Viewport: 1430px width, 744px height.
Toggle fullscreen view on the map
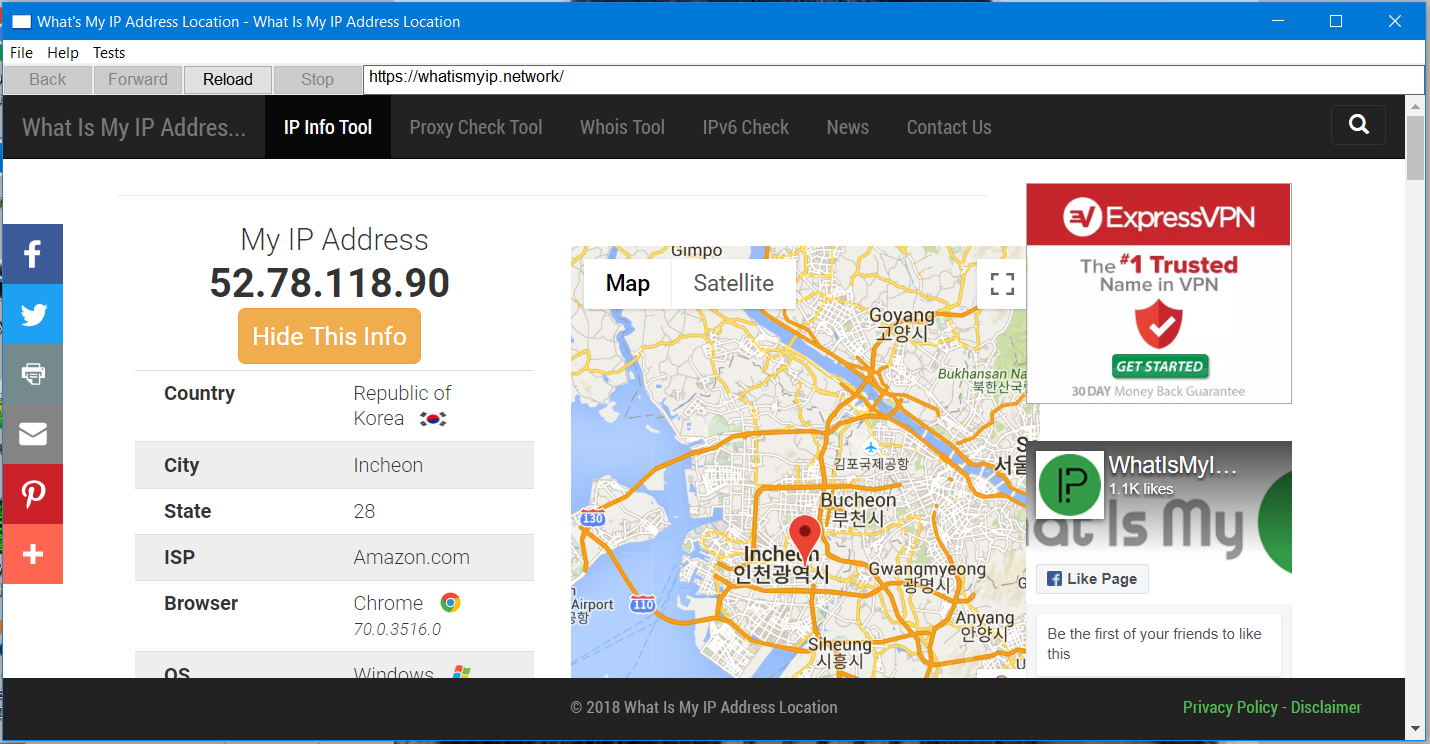[1002, 284]
